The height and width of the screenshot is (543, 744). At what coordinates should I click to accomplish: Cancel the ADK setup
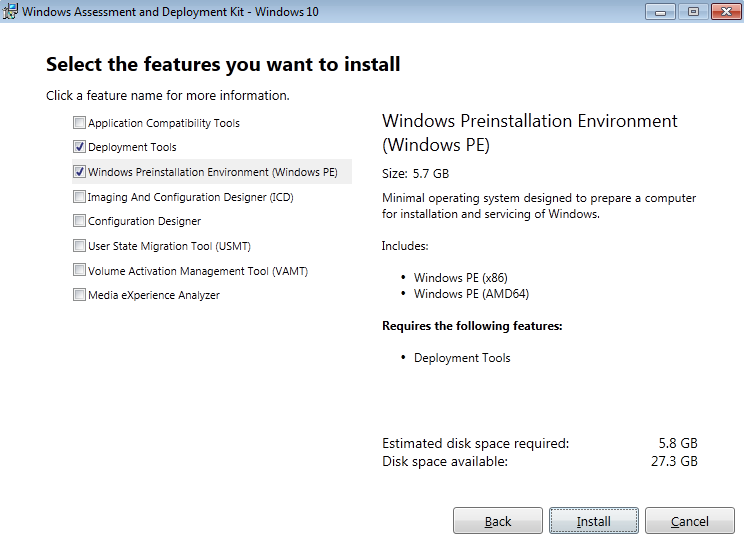[x=690, y=521]
